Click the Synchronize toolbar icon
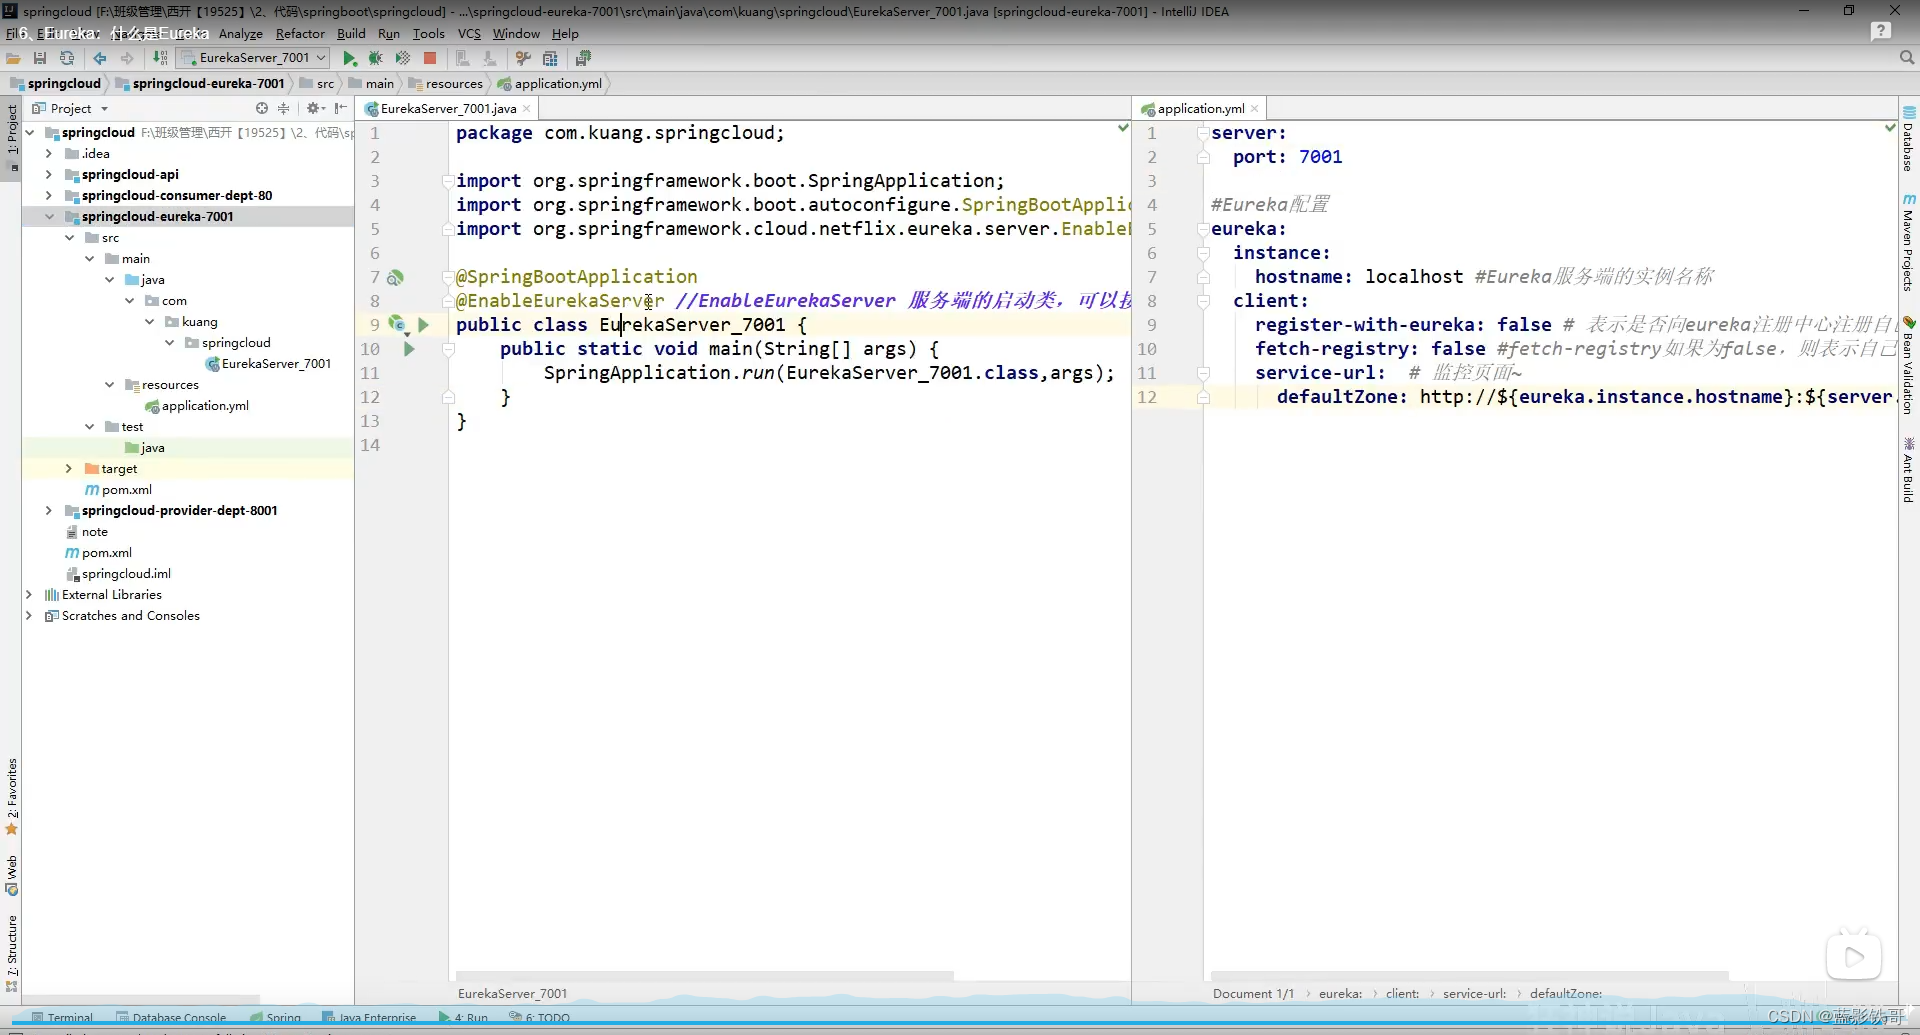 tap(67, 58)
